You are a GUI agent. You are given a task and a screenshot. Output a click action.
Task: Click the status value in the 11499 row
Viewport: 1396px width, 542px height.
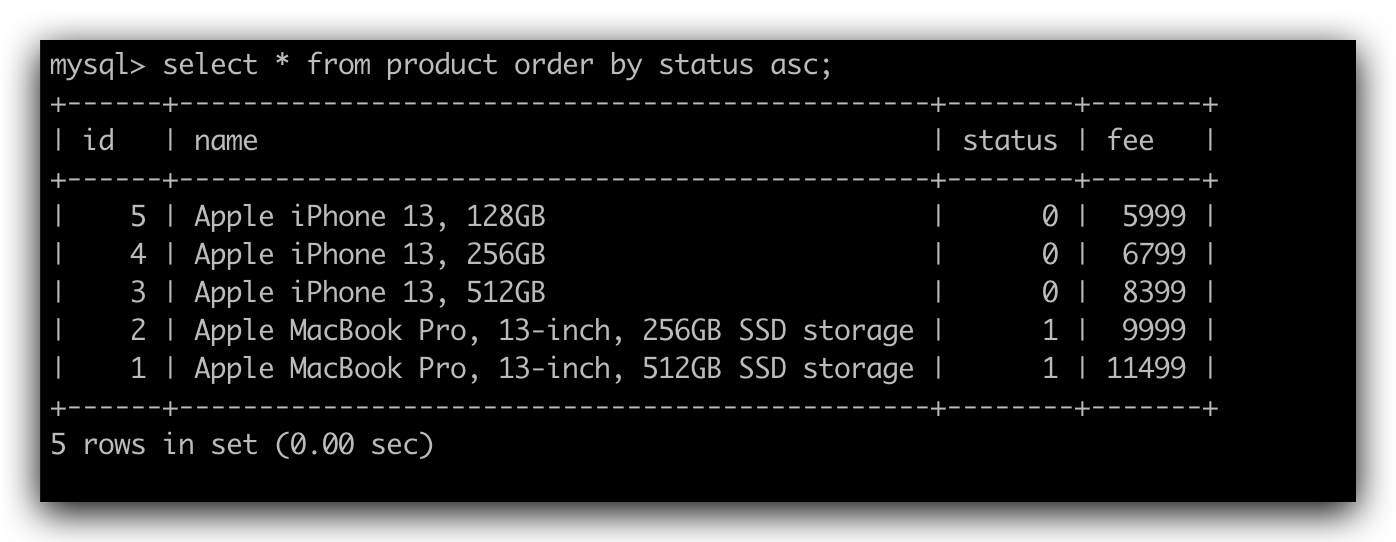(1049, 369)
